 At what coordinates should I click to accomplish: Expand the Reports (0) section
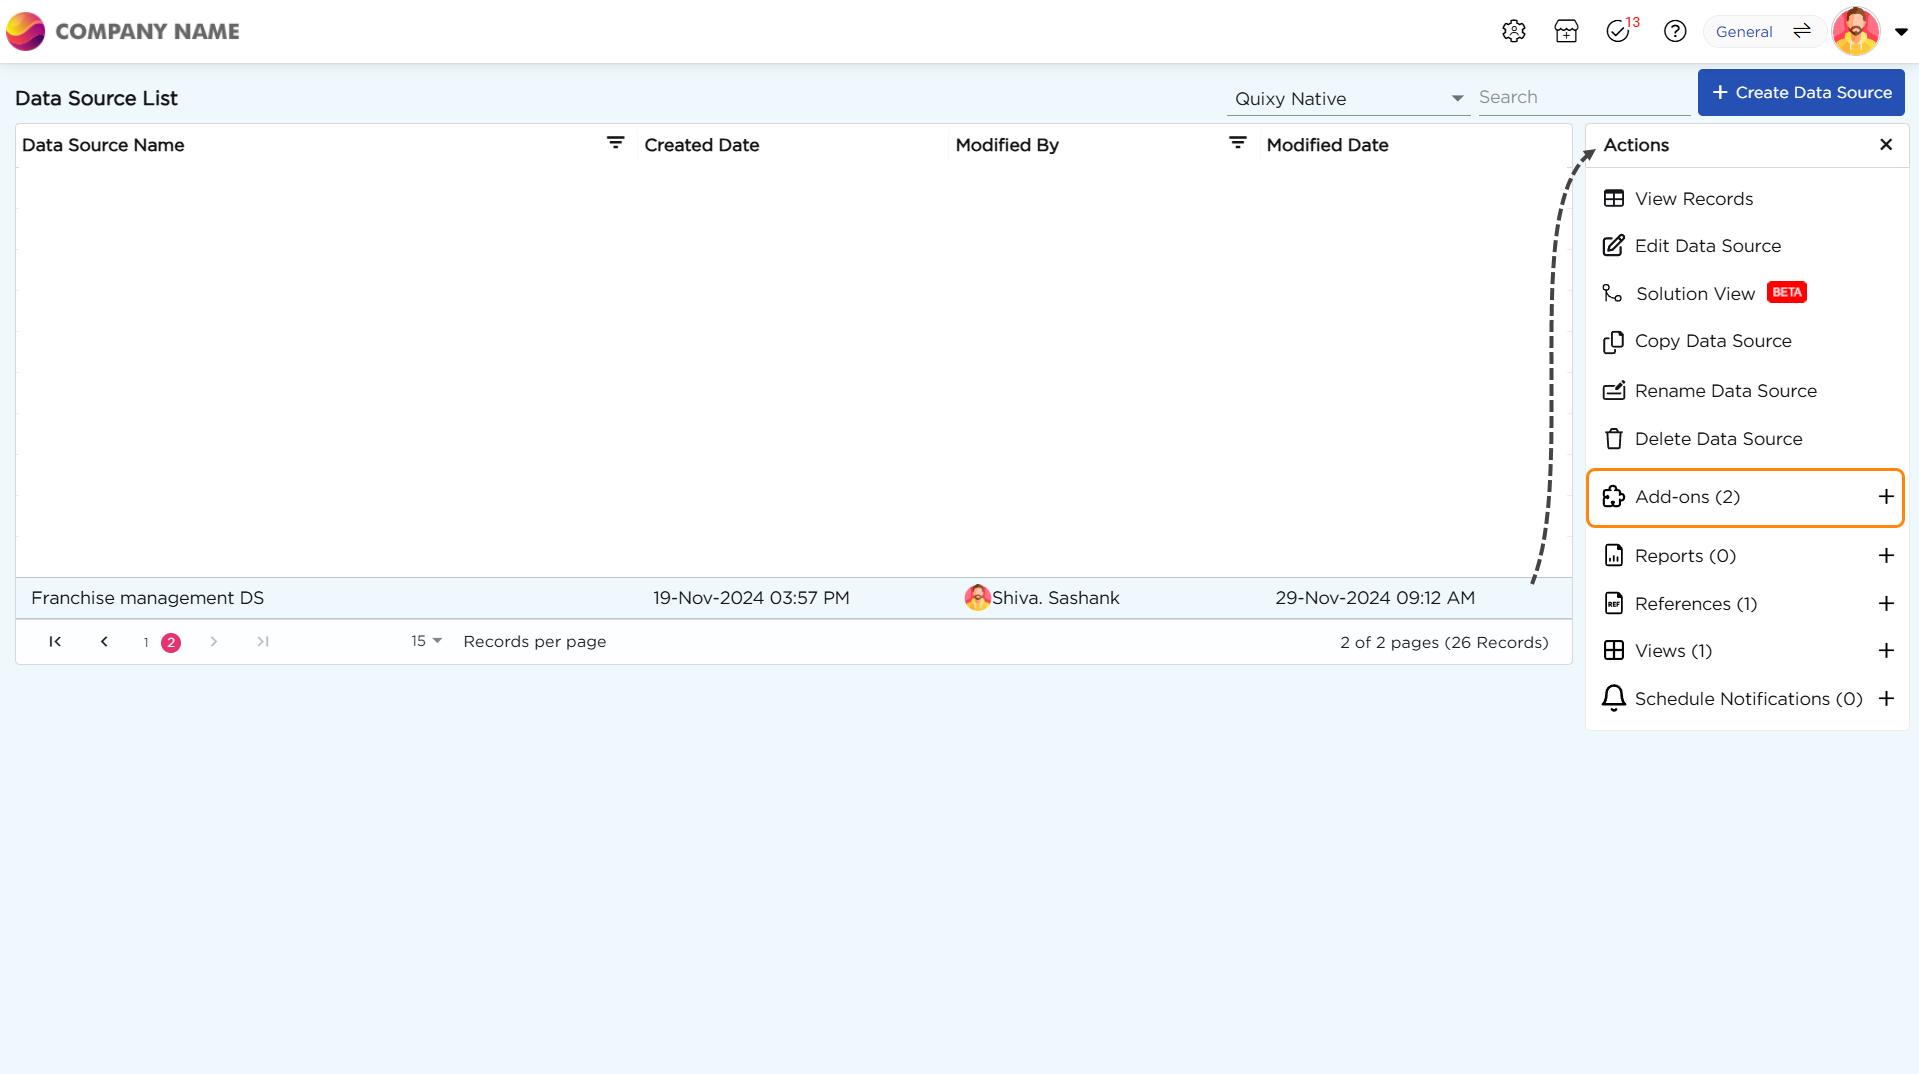(x=1885, y=556)
